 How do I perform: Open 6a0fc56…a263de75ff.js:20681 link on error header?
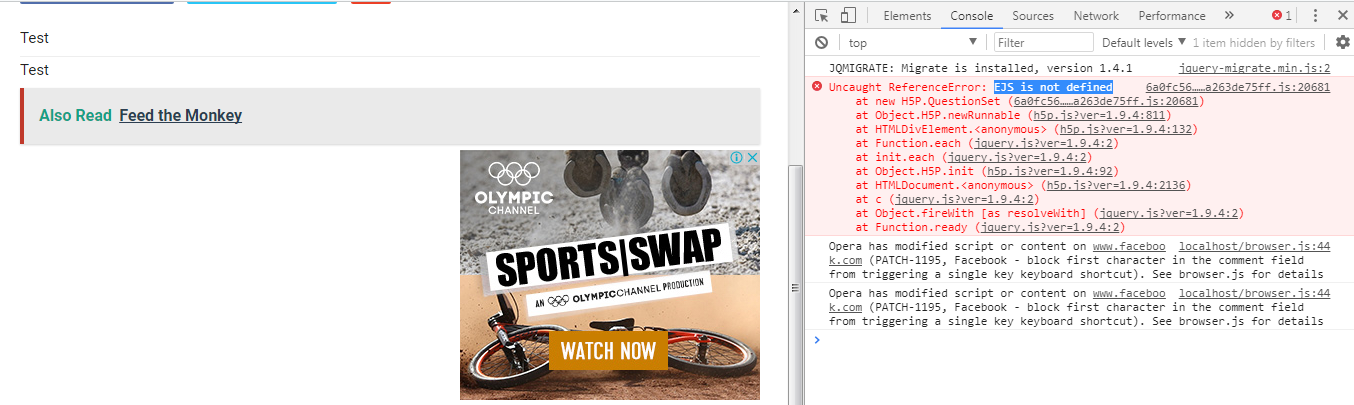(1238, 88)
